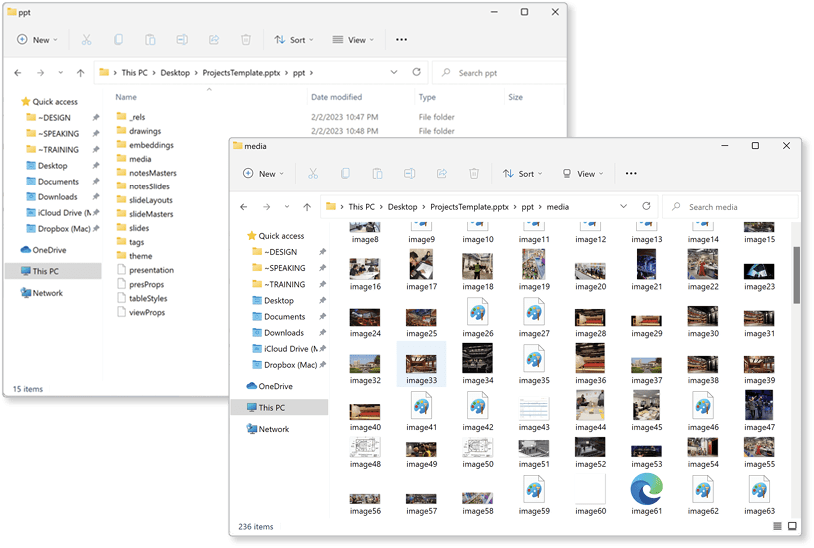Screen dimensions: 814x548
Task: Select the _rels folder in ppt window
Action: [131, 117]
